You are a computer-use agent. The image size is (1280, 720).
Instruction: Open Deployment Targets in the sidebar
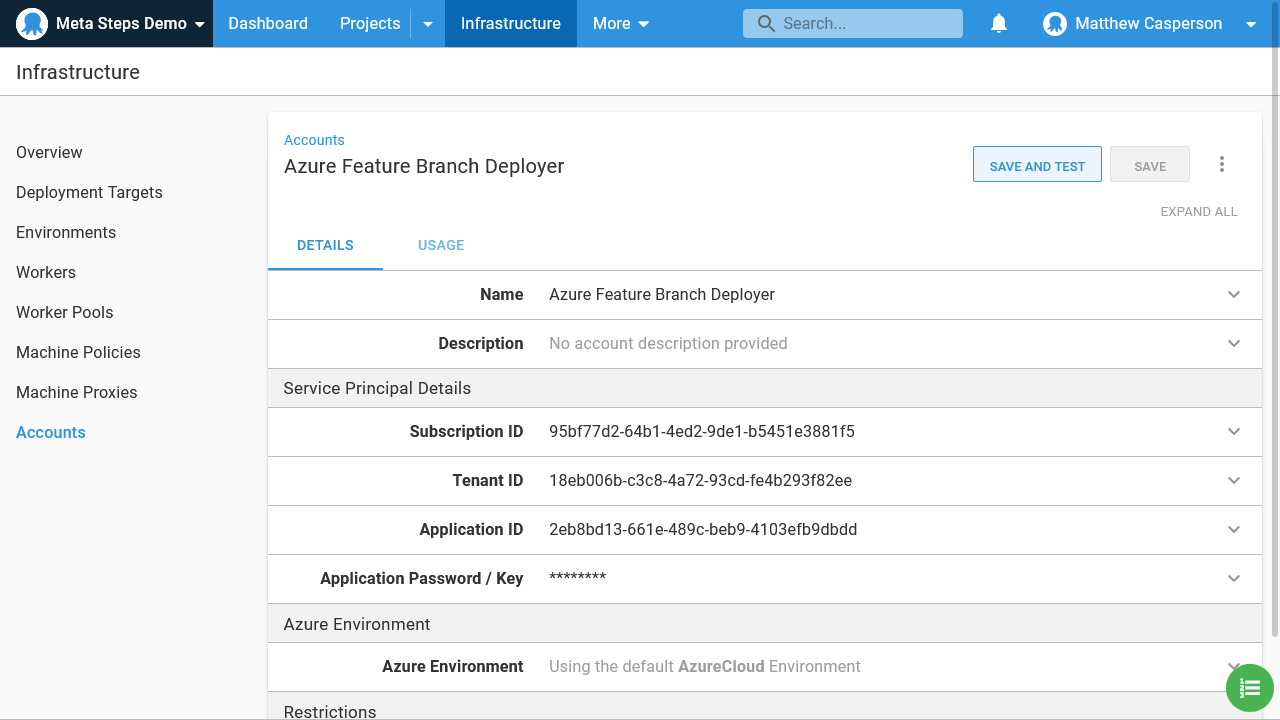point(89,192)
